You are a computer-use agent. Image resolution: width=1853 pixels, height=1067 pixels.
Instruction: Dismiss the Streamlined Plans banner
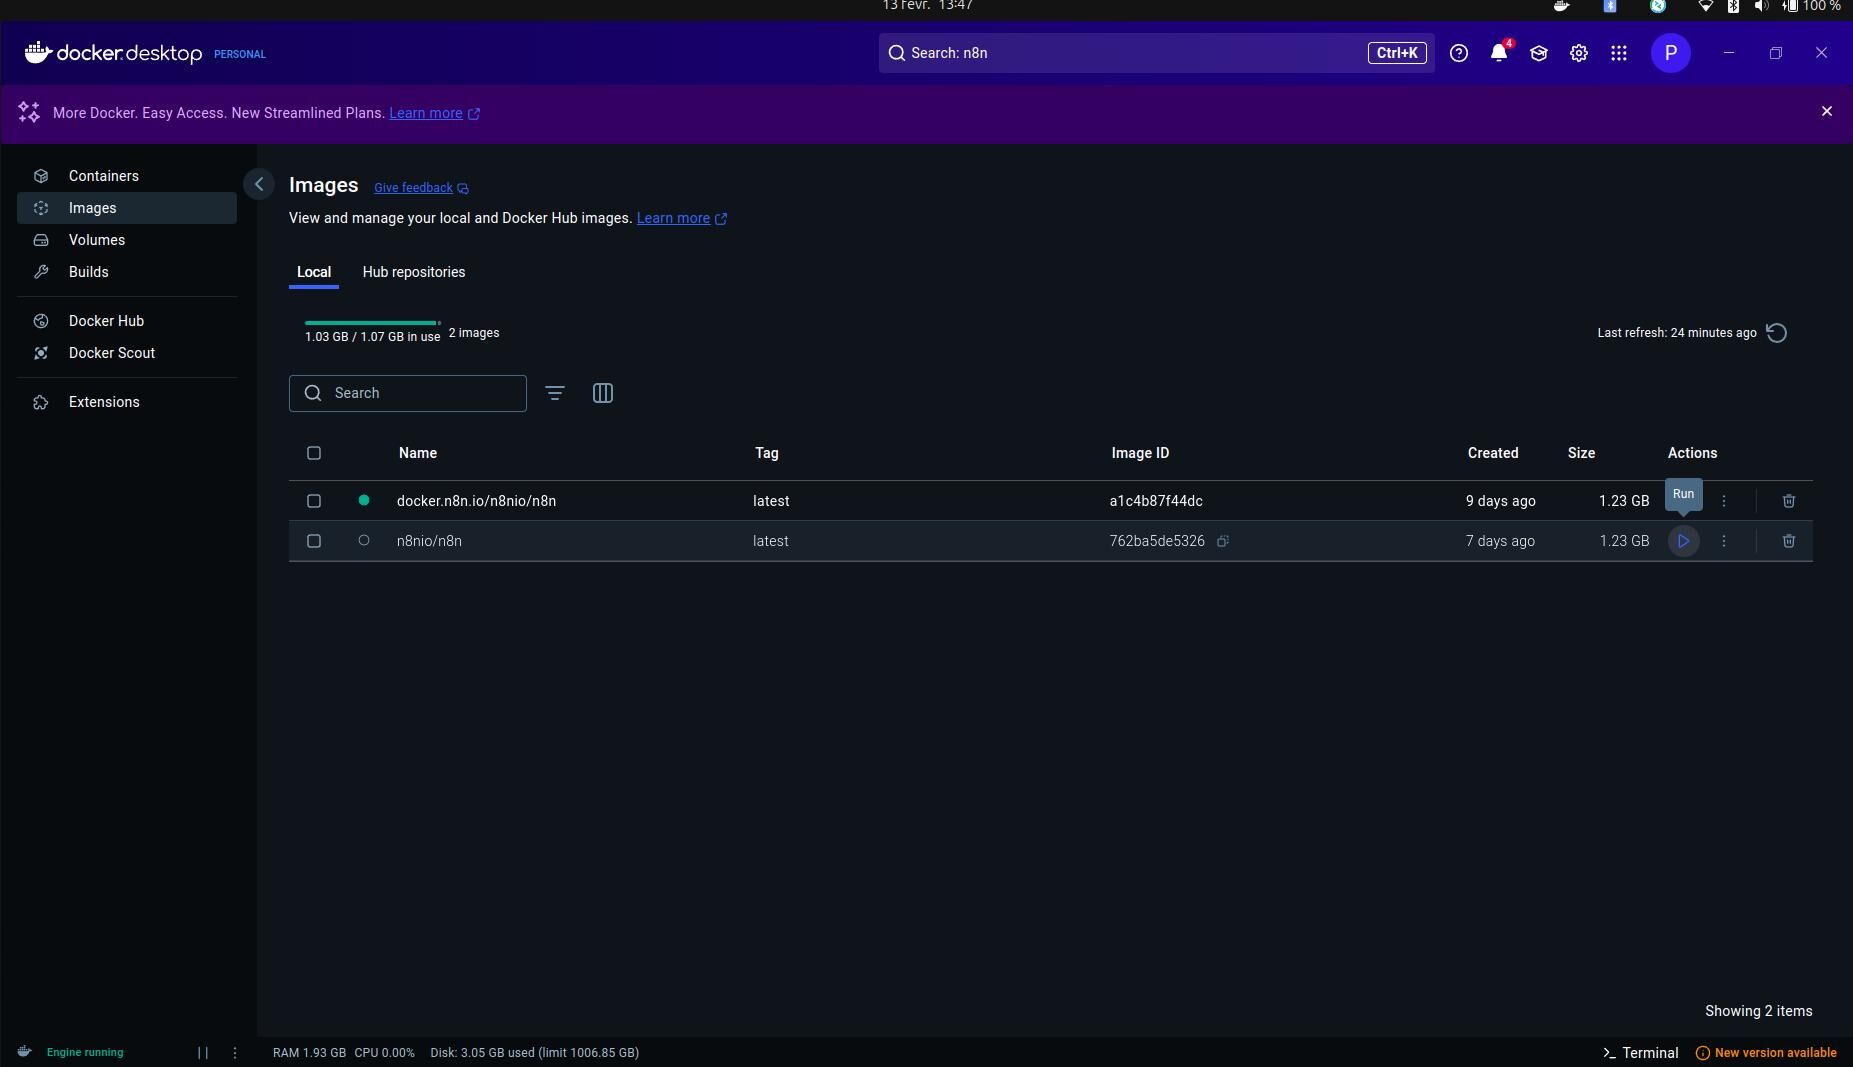[1827, 111]
